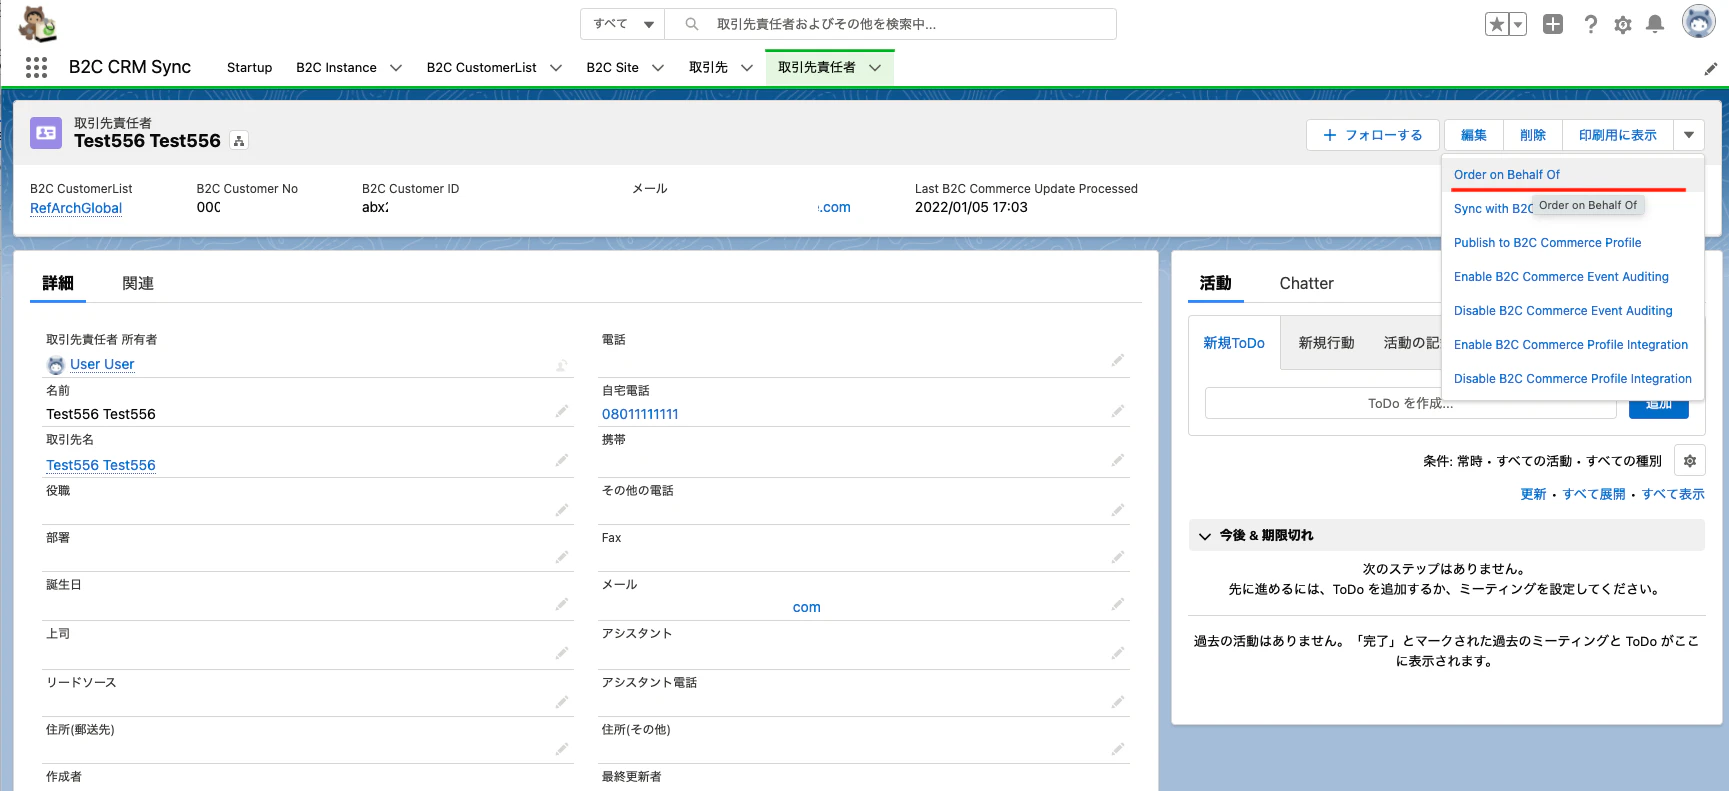Image resolution: width=1729 pixels, height=791 pixels.
Task: Click the フォローする button
Action: click(1372, 135)
